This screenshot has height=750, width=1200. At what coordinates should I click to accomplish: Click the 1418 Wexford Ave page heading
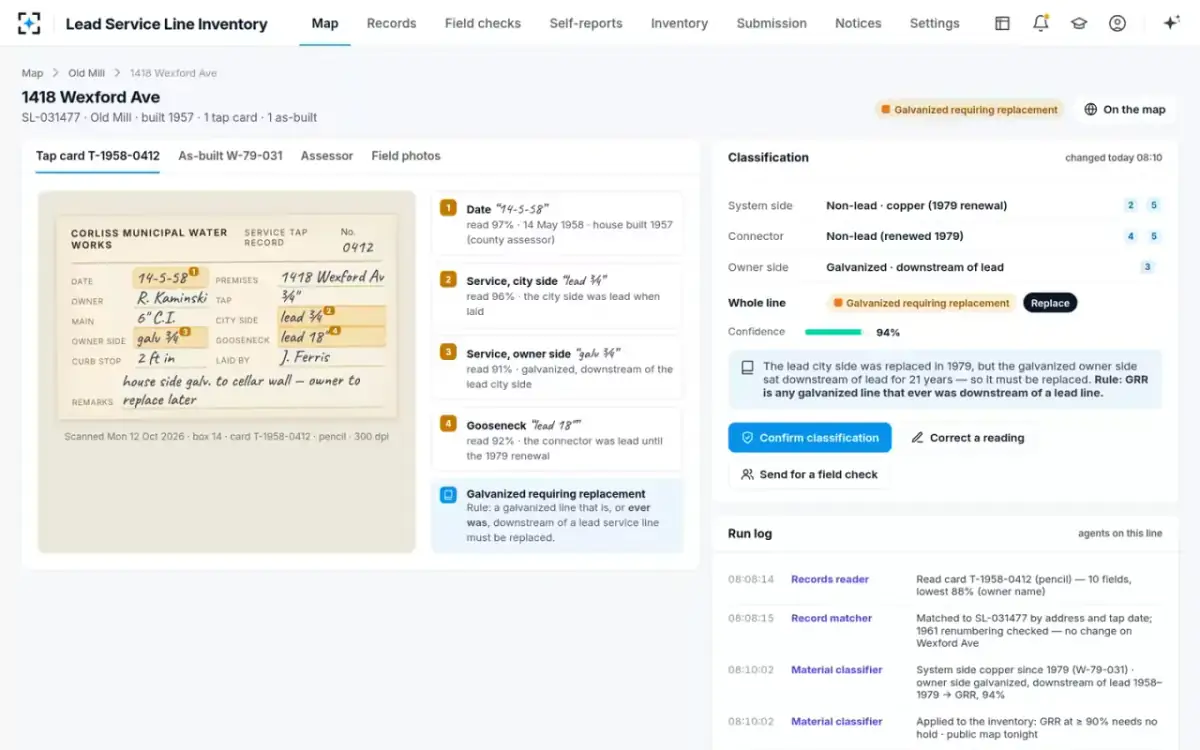coord(91,97)
